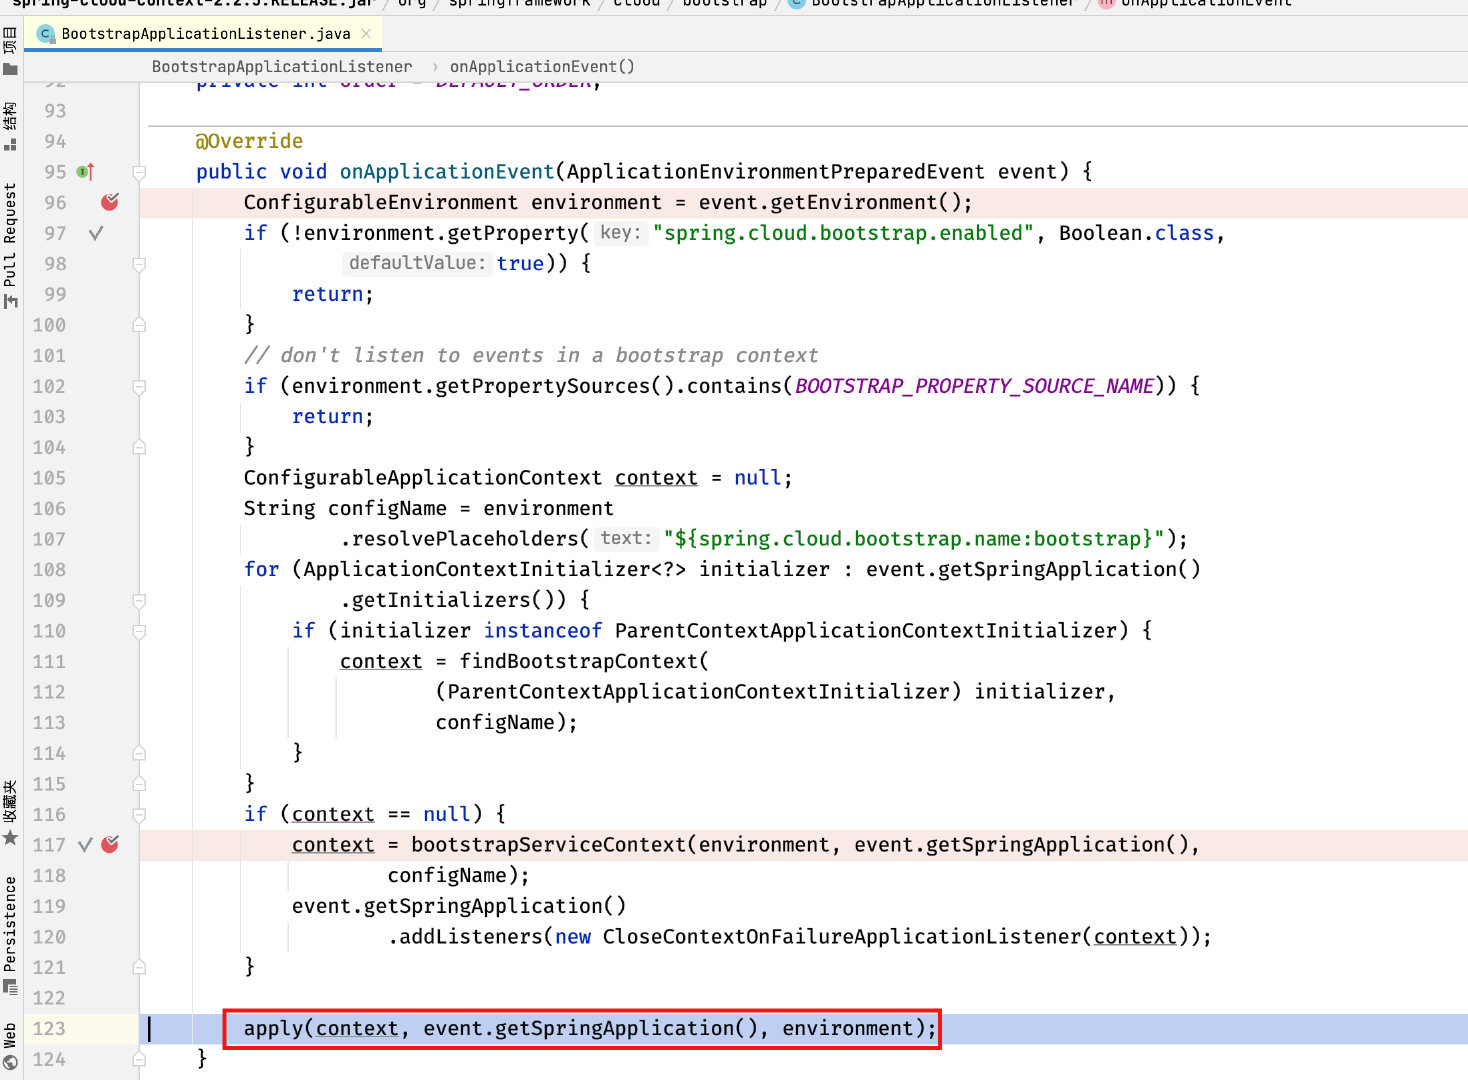Image resolution: width=1468 pixels, height=1080 pixels.
Task: Close the BootstrapApplicationListener.java tab
Action: point(366,34)
